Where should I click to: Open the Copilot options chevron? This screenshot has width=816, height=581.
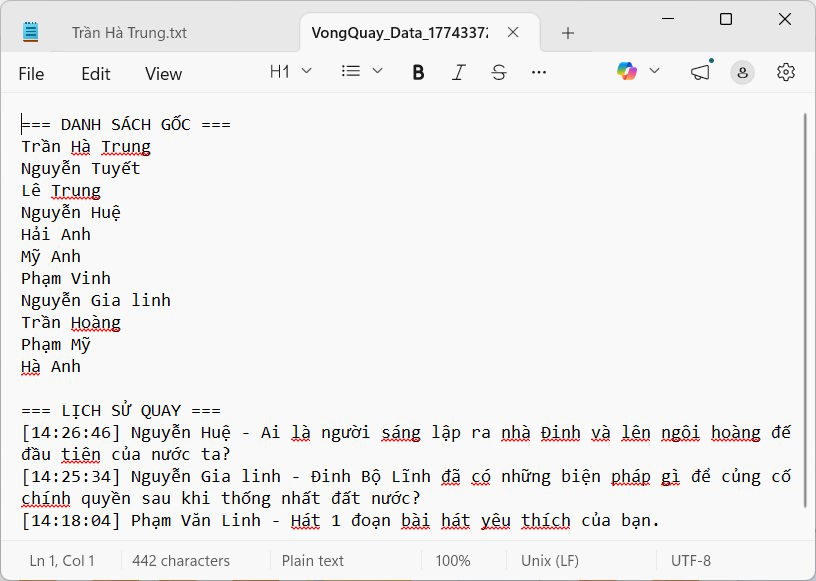coord(652,71)
